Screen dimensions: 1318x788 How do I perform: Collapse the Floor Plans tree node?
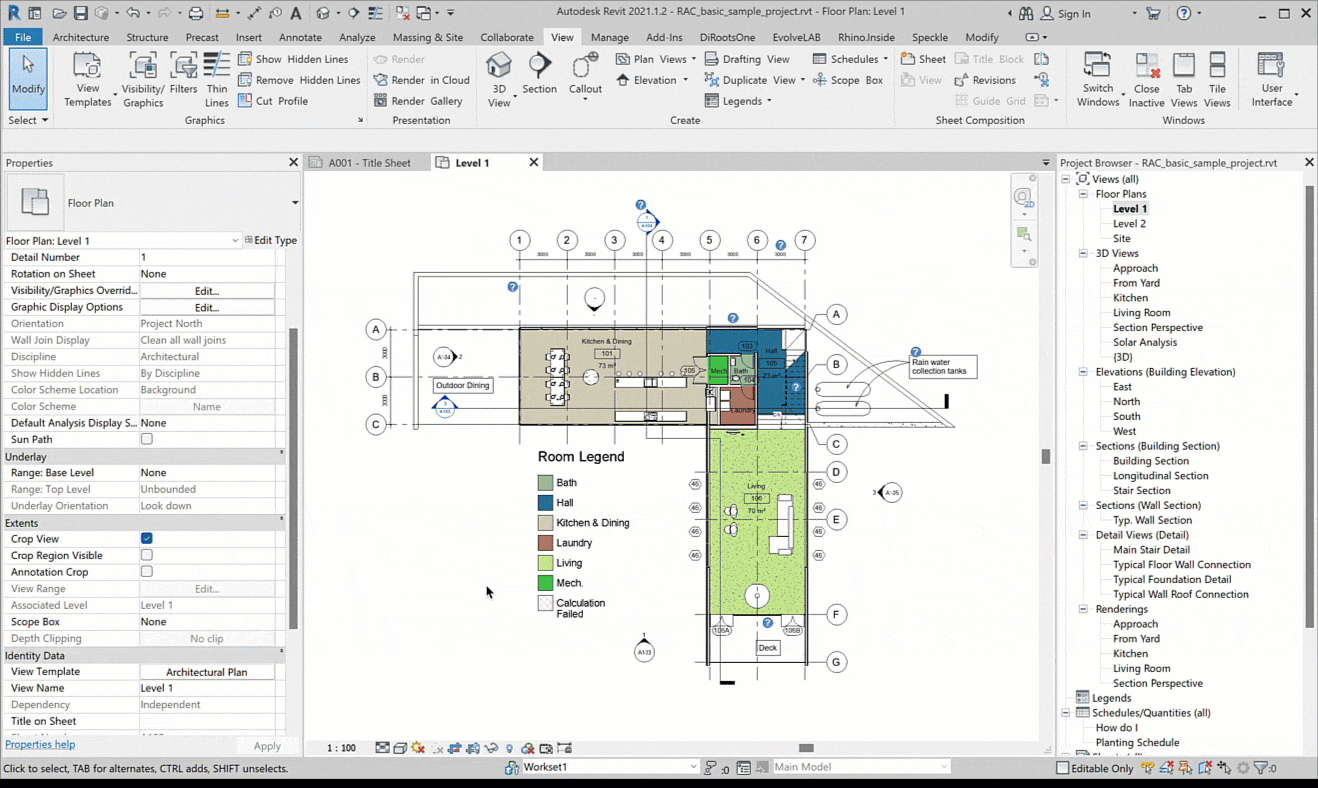1082,194
